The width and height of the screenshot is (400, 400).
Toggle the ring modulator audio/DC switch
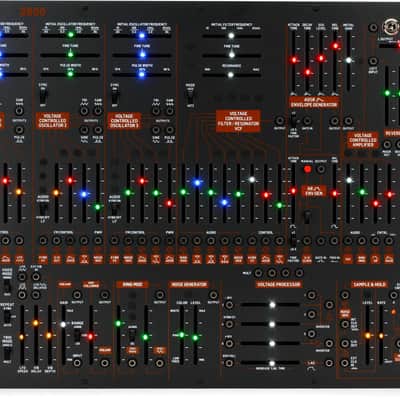(x=132, y=335)
